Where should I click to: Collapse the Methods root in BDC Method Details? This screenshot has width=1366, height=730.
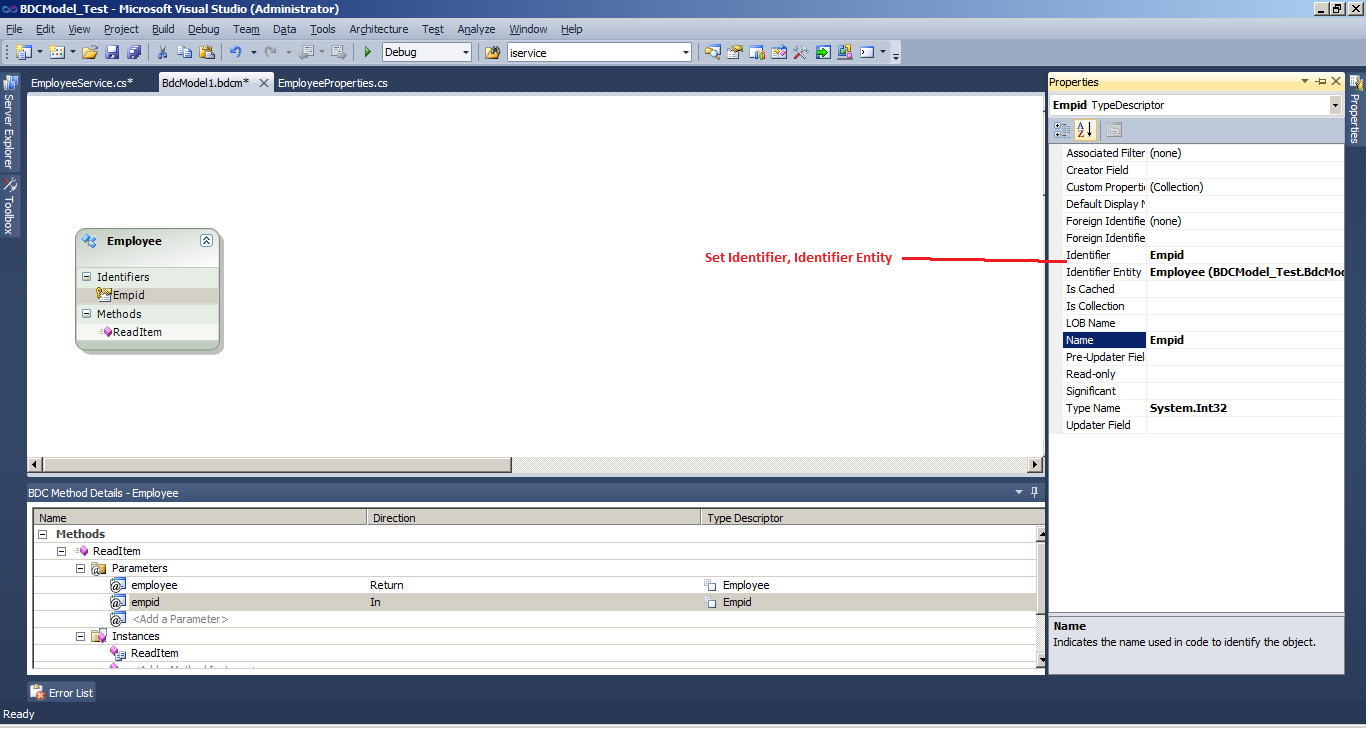(x=42, y=534)
